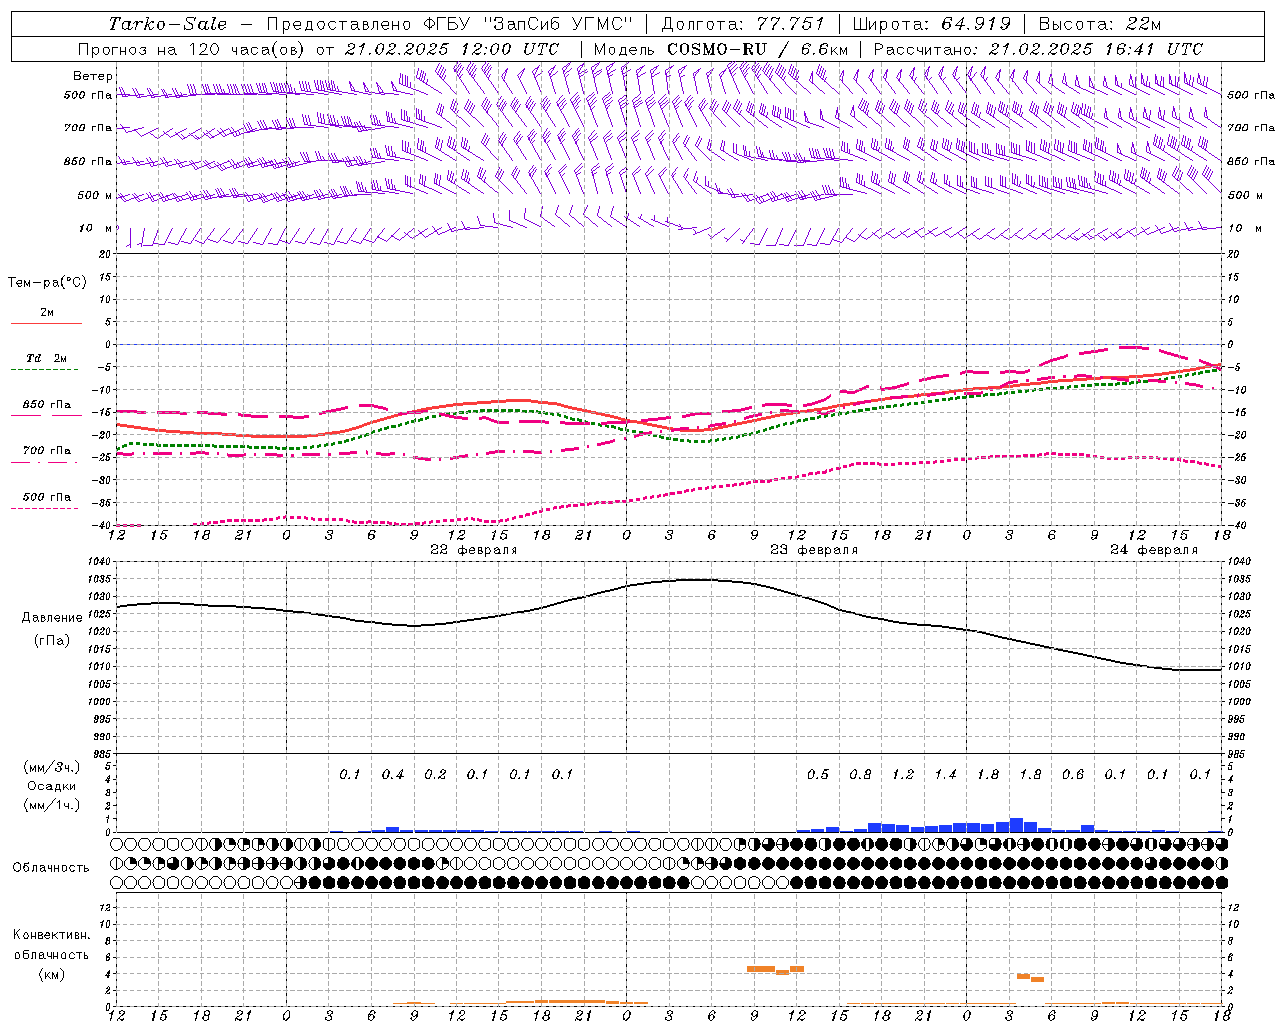Click the 850 гПа temperature legend entry
Screen dimensions: 1280x1024
coord(47,405)
